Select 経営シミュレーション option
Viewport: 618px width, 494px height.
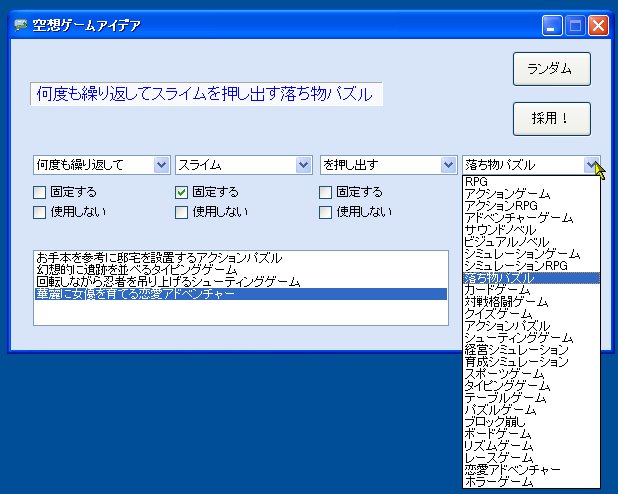click(531, 350)
